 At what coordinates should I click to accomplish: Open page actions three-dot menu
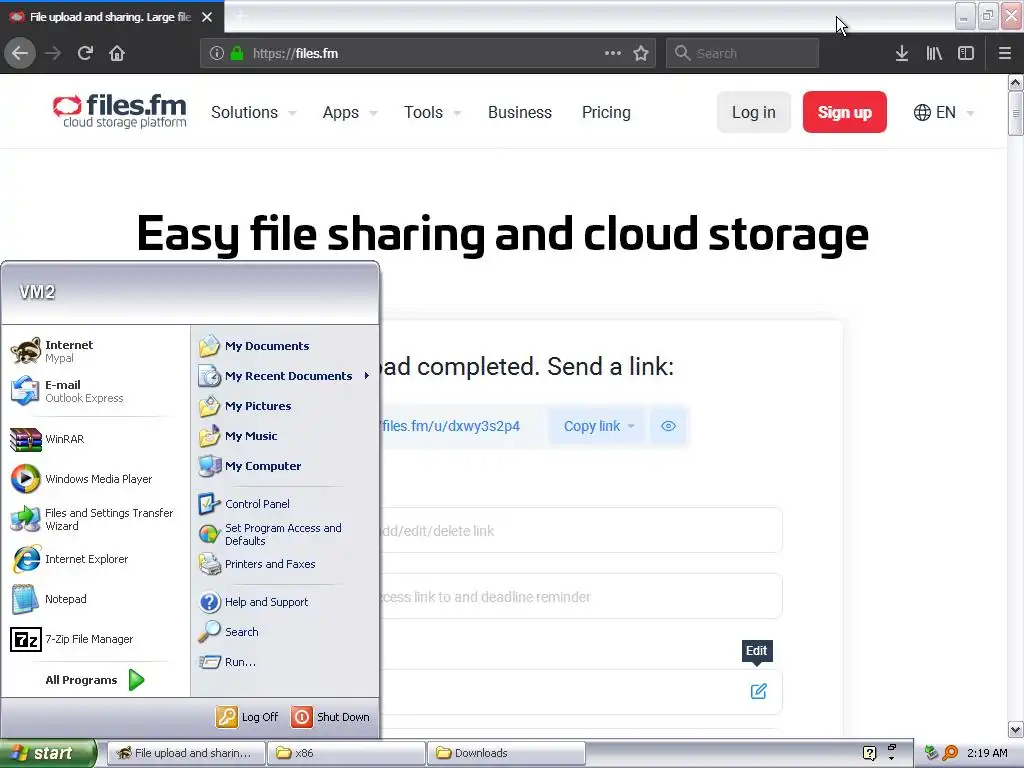(x=613, y=54)
